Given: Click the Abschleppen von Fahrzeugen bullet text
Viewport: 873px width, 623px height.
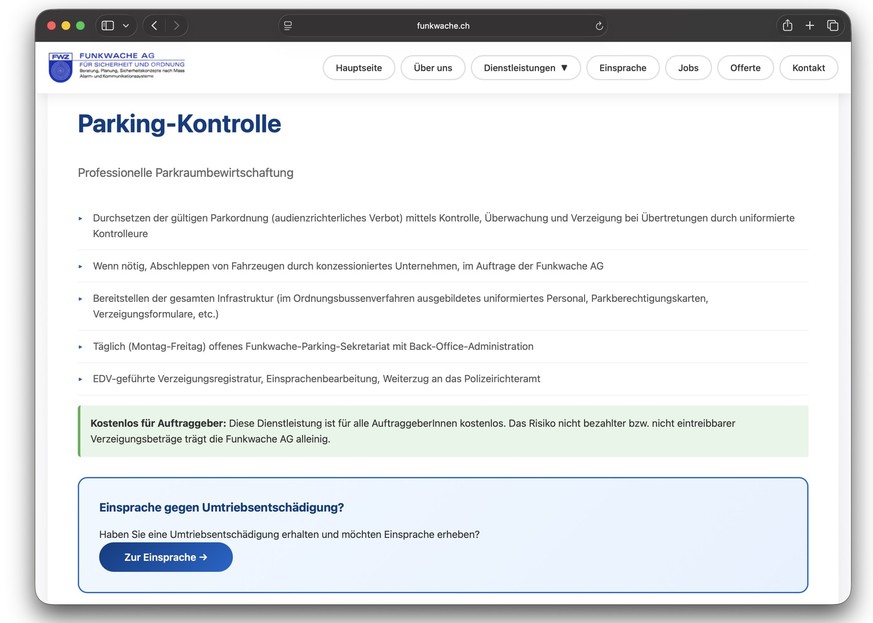Looking at the screenshot, I should pyautogui.click(x=348, y=266).
